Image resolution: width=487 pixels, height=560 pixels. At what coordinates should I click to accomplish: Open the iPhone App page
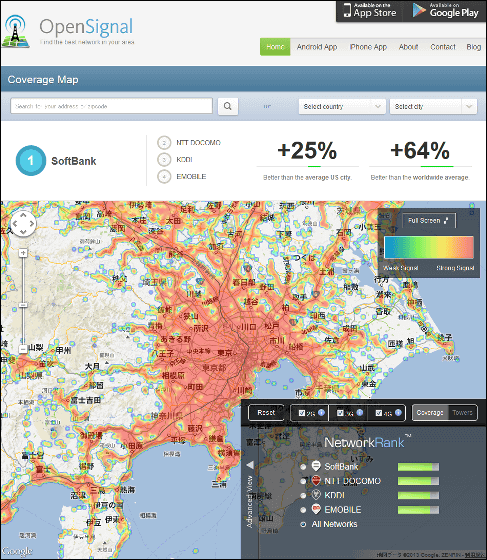click(x=368, y=47)
